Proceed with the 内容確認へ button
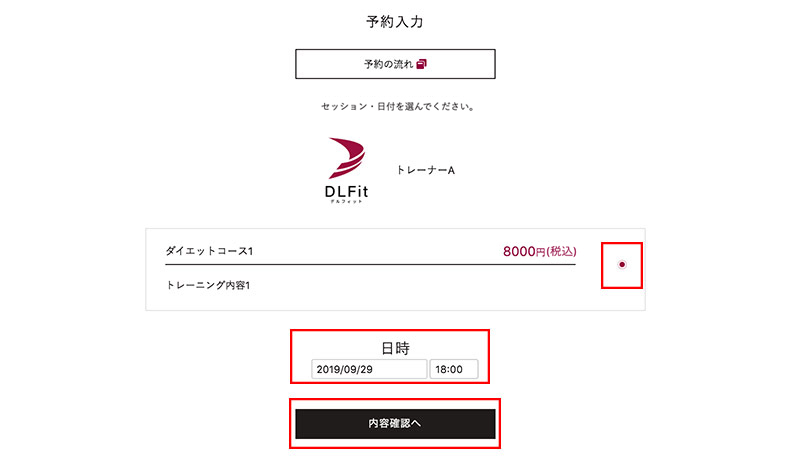 [x=395, y=423]
